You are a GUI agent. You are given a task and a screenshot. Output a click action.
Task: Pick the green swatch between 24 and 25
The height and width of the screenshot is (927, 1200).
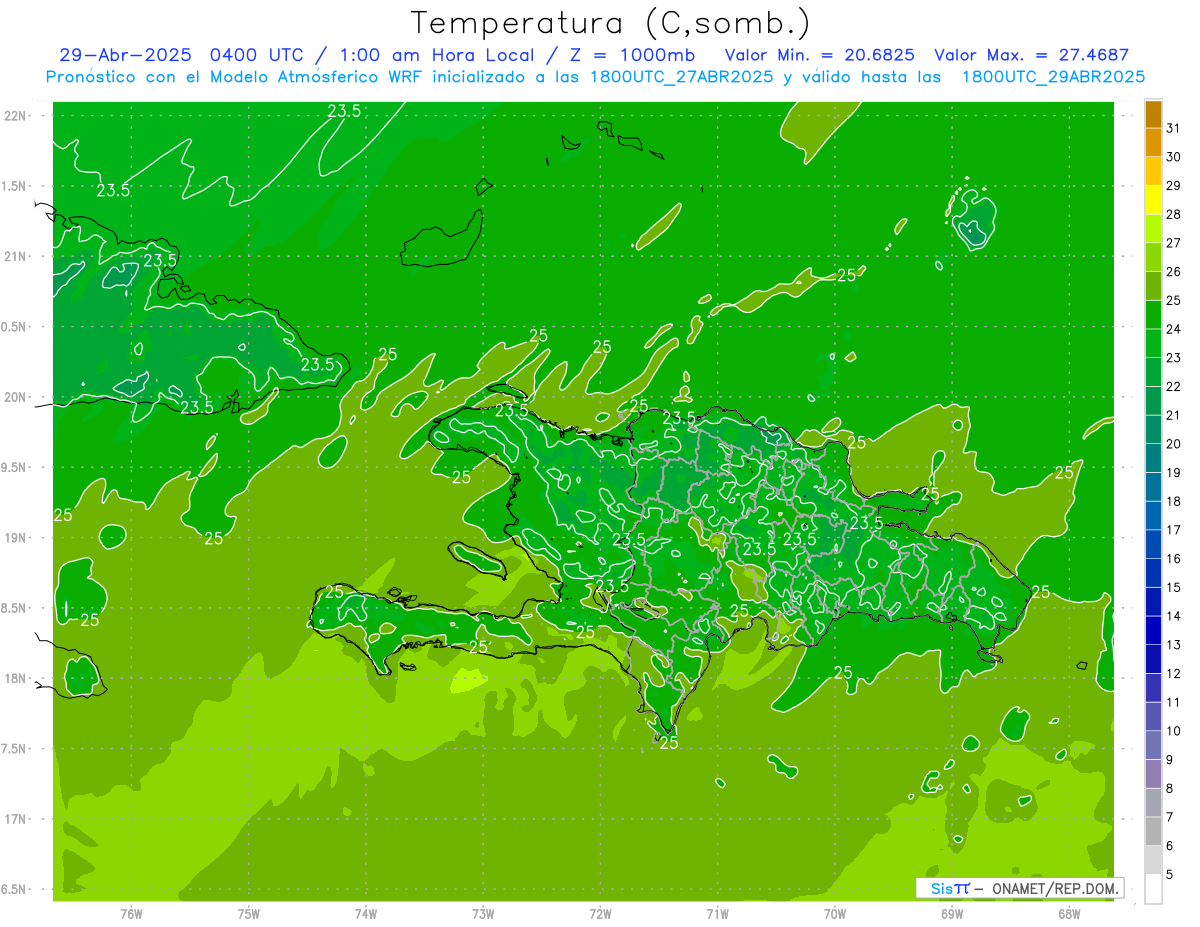[1153, 315]
